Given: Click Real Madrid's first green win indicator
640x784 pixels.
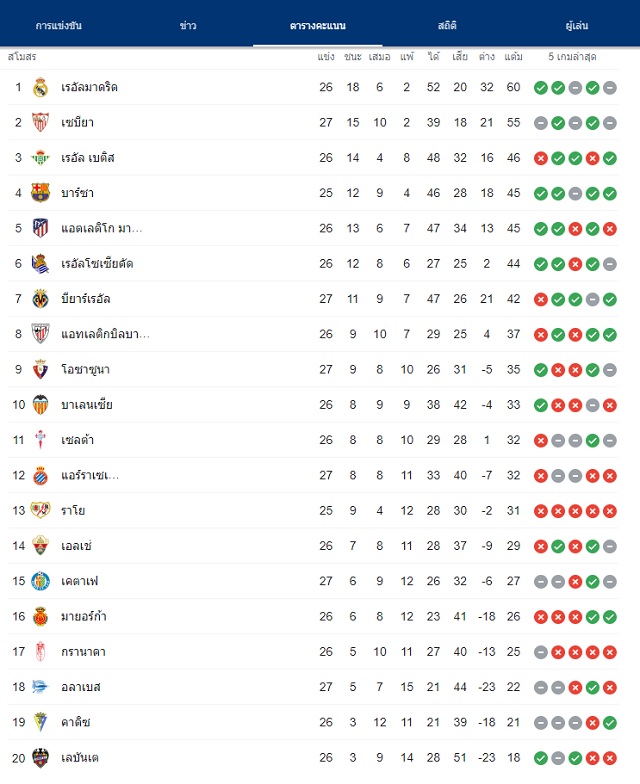Looking at the screenshot, I should click(540, 88).
